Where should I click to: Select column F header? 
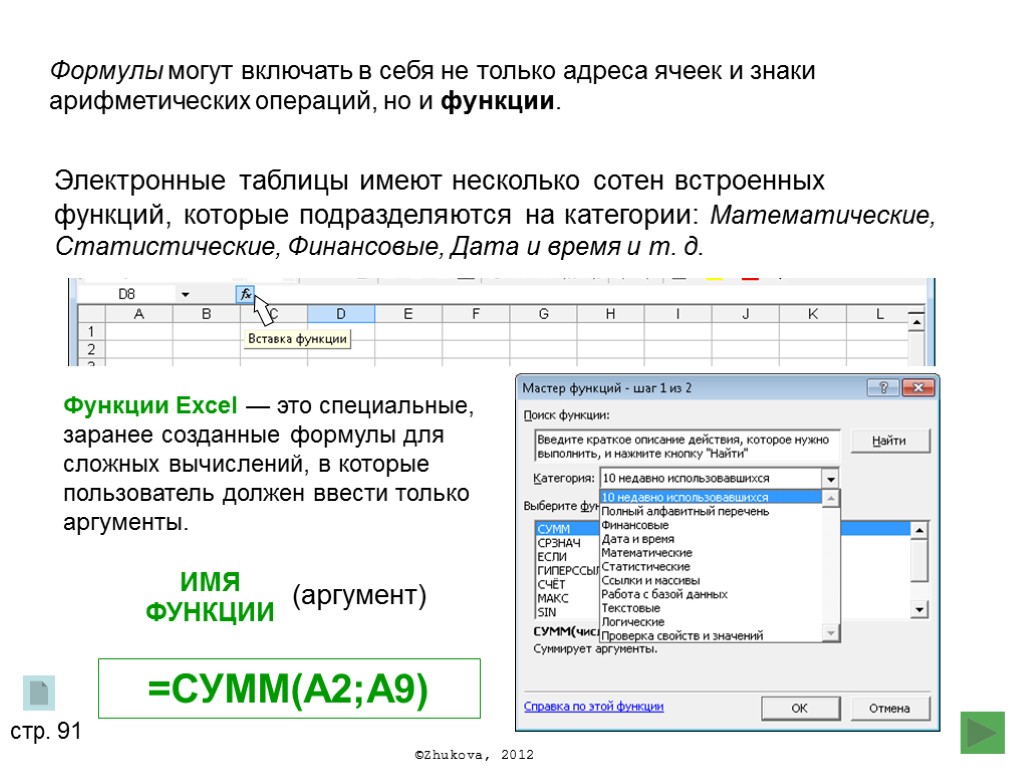(475, 314)
